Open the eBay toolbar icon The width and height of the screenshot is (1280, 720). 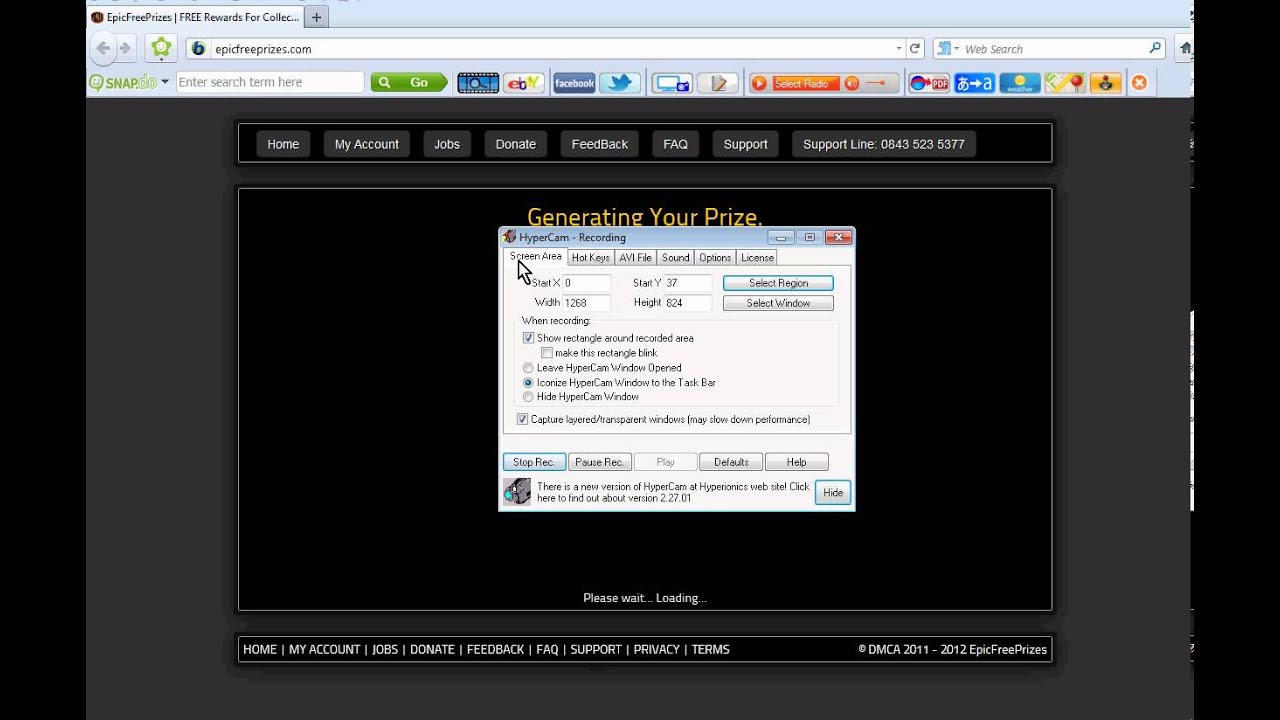[x=524, y=83]
